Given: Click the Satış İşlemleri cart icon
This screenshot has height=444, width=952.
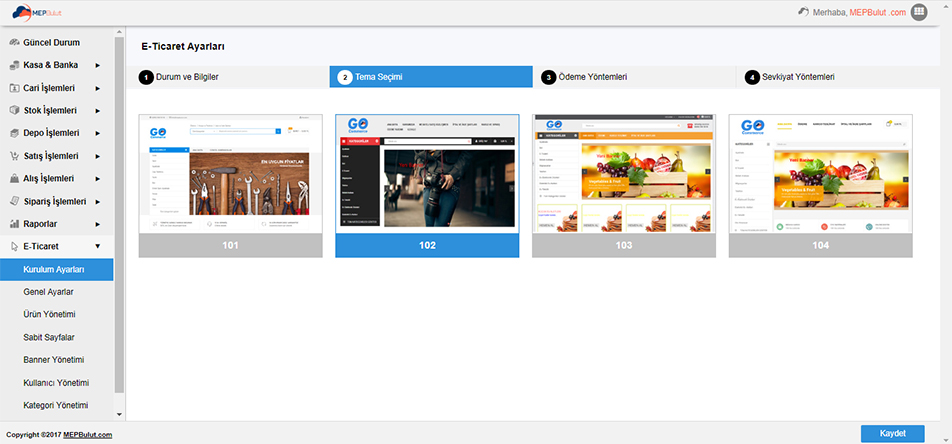Looking at the screenshot, I should point(15,156).
